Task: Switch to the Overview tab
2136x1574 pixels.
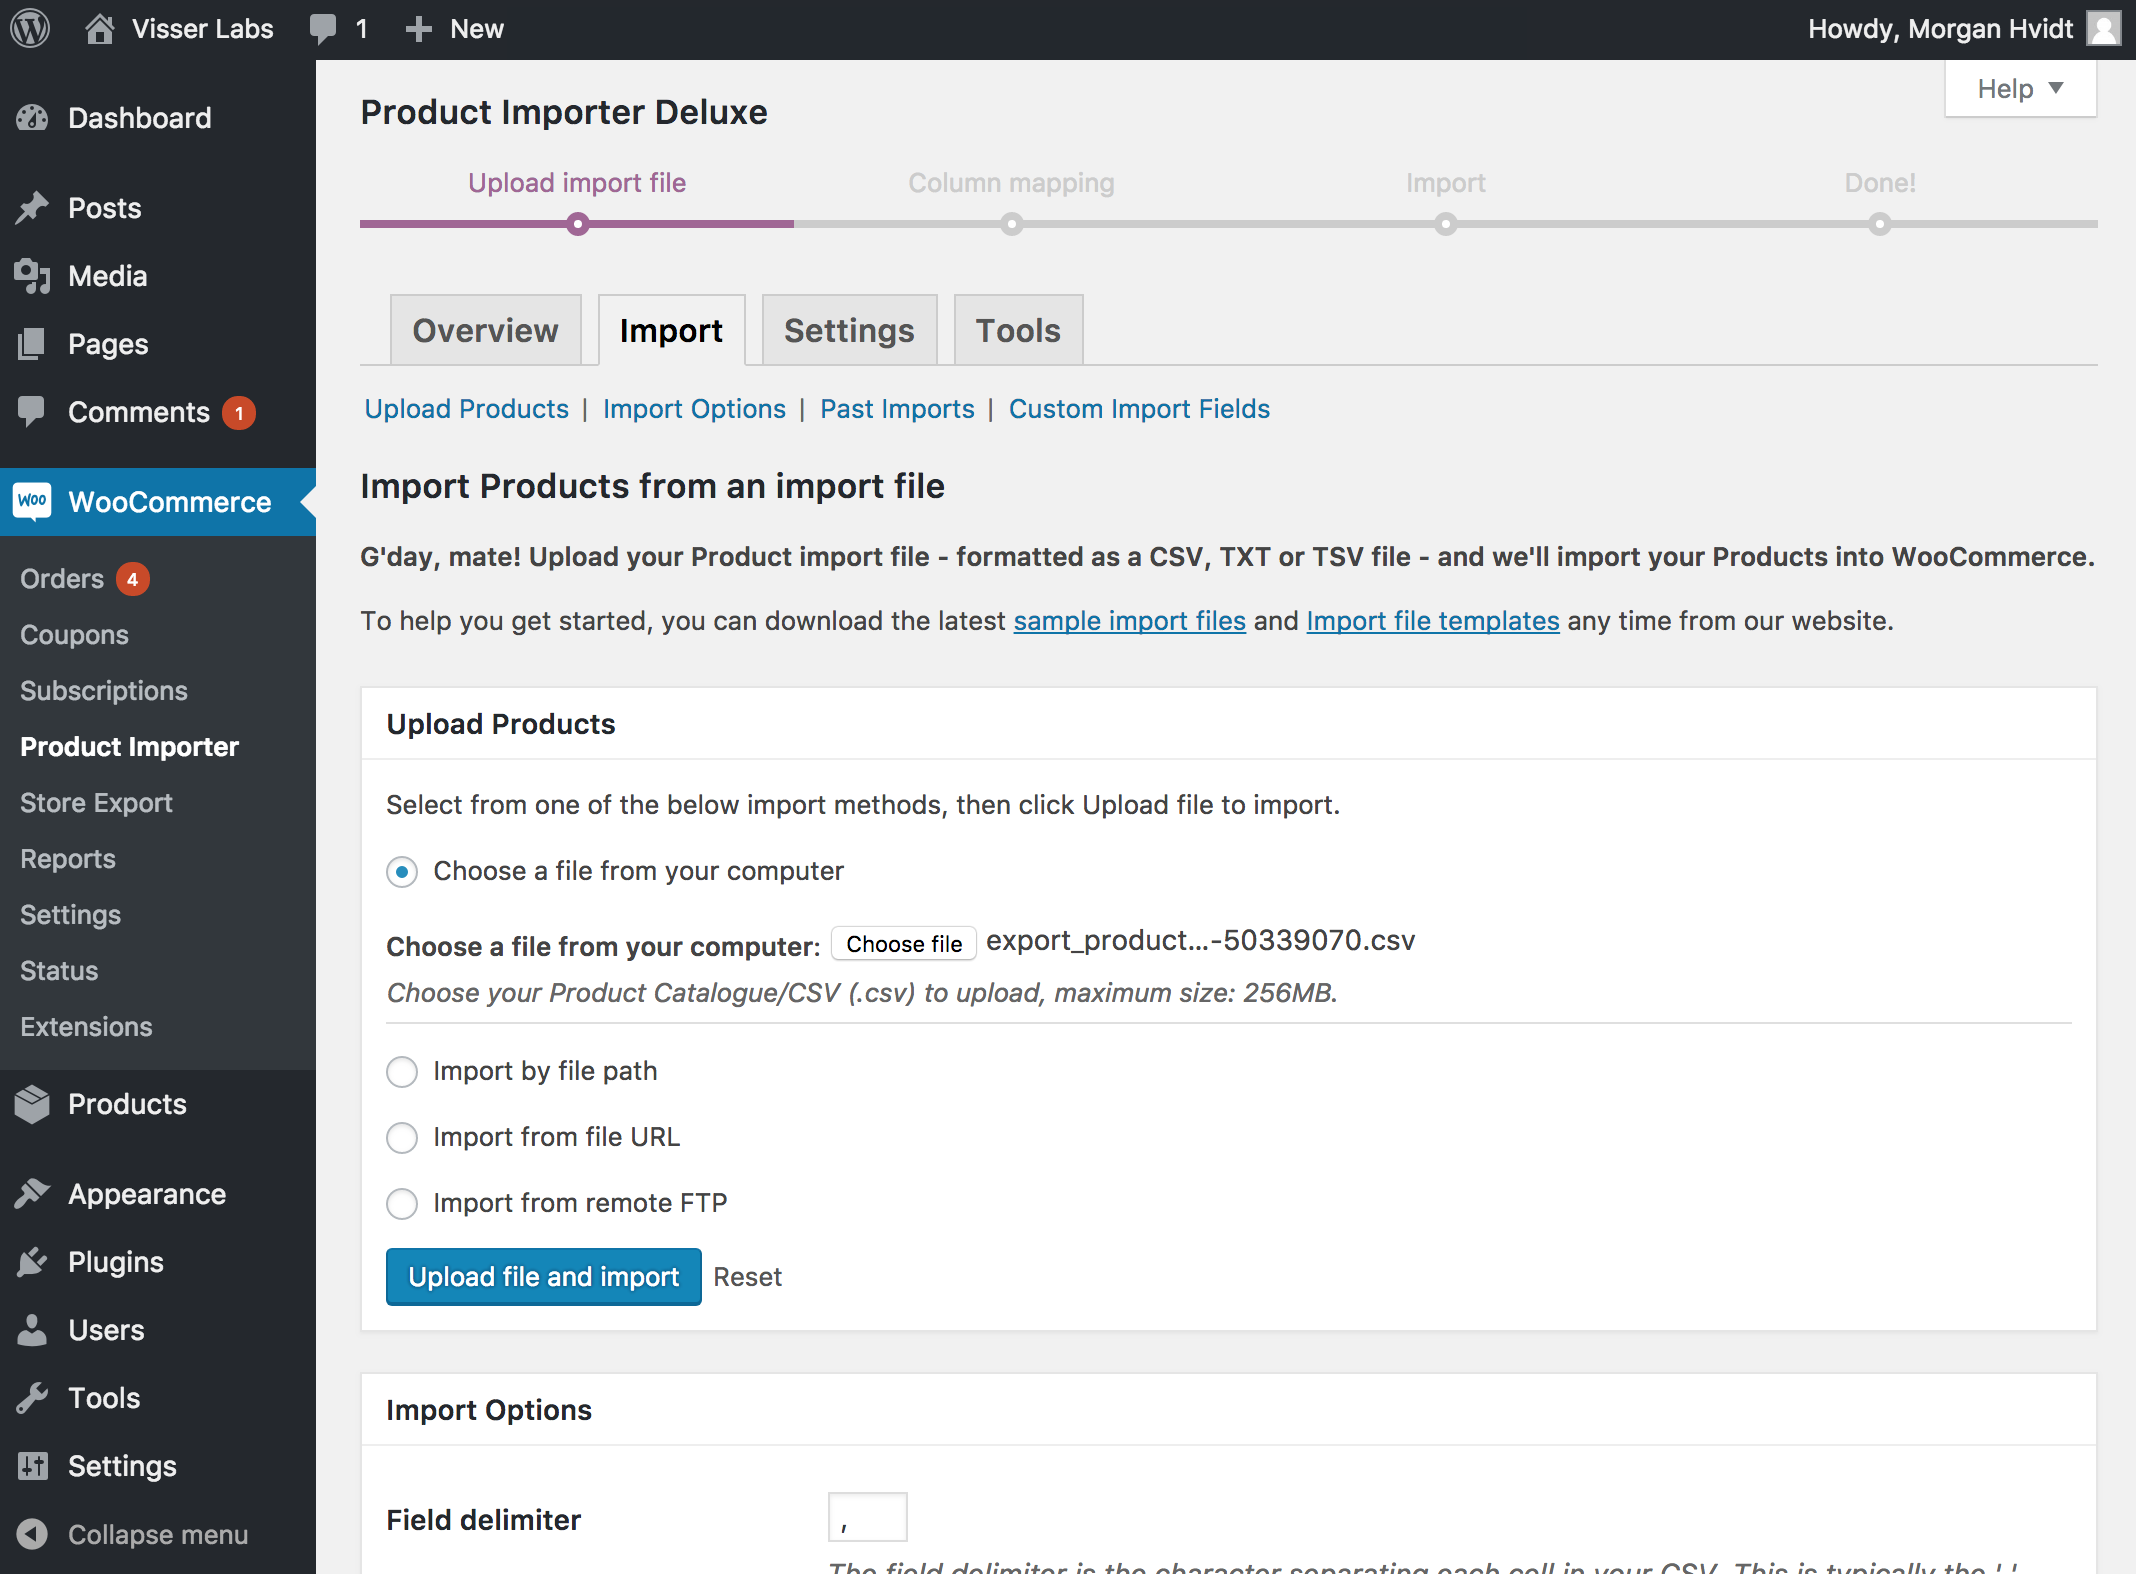Action: 485,330
